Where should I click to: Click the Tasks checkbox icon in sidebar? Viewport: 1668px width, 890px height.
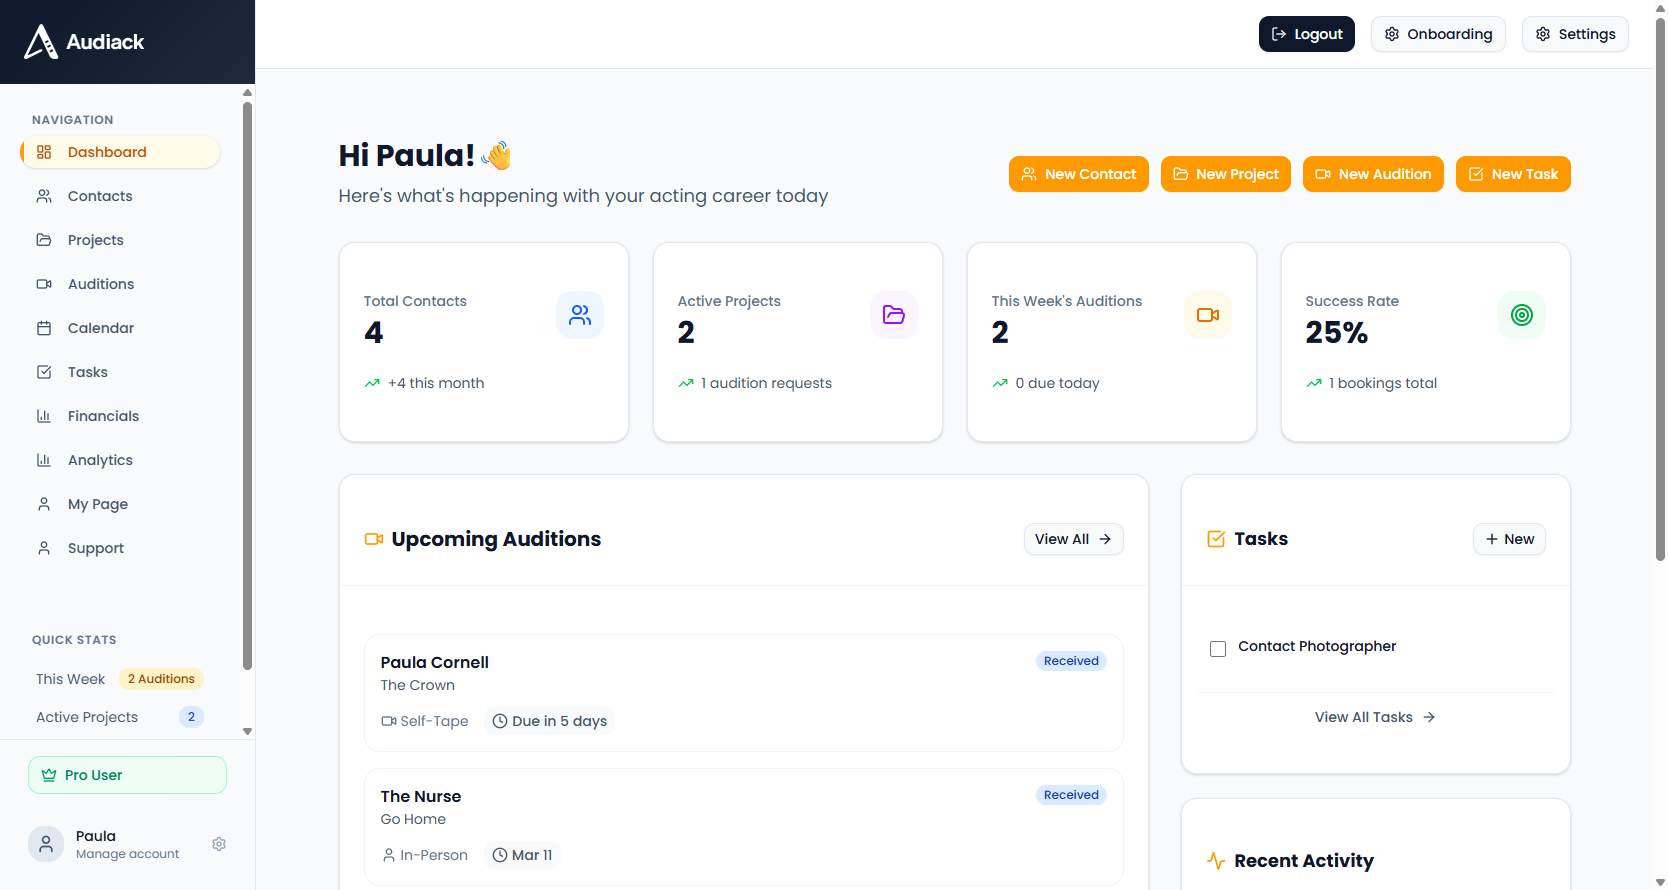pyautogui.click(x=44, y=372)
